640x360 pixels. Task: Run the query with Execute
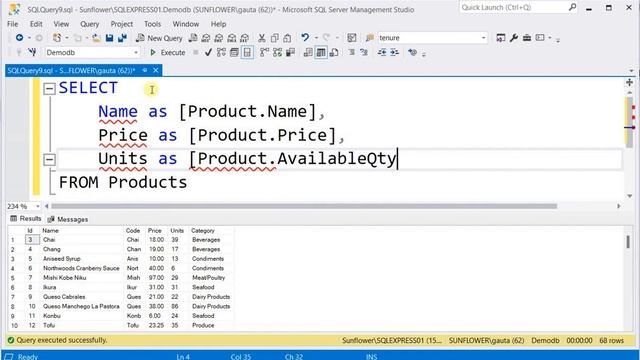click(168, 52)
